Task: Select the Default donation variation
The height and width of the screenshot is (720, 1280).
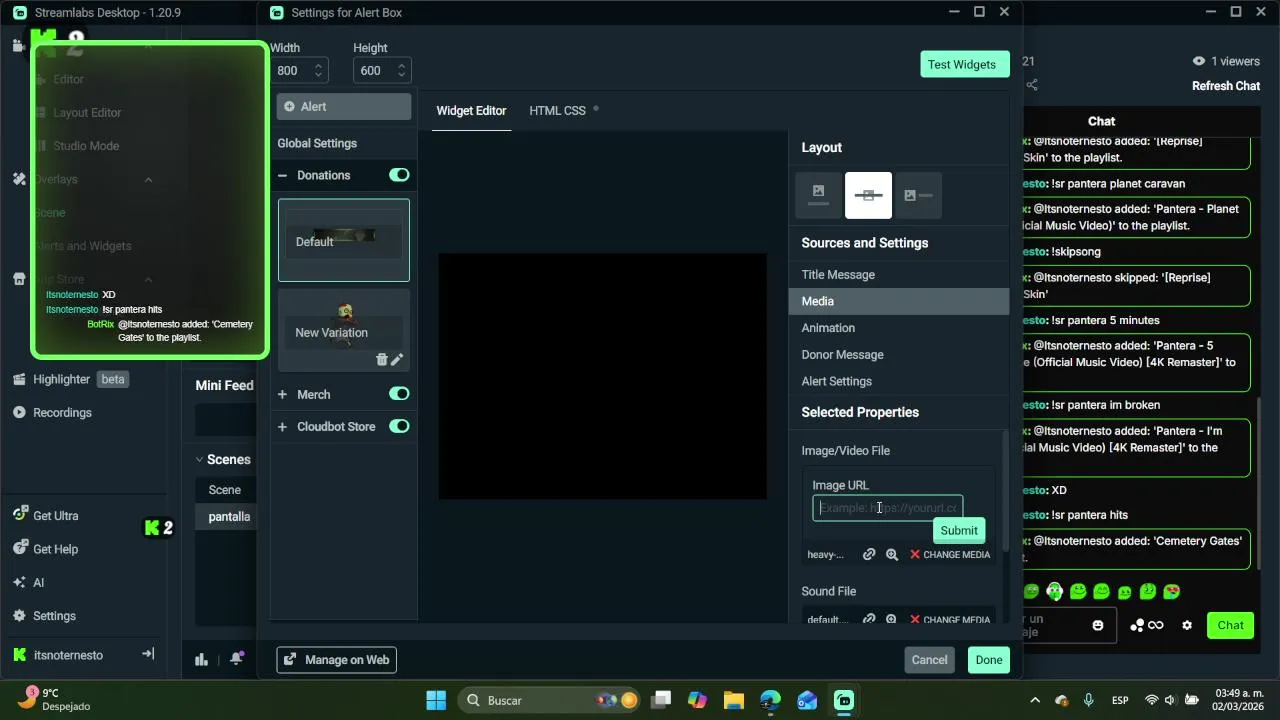Action: click(344, 240)
